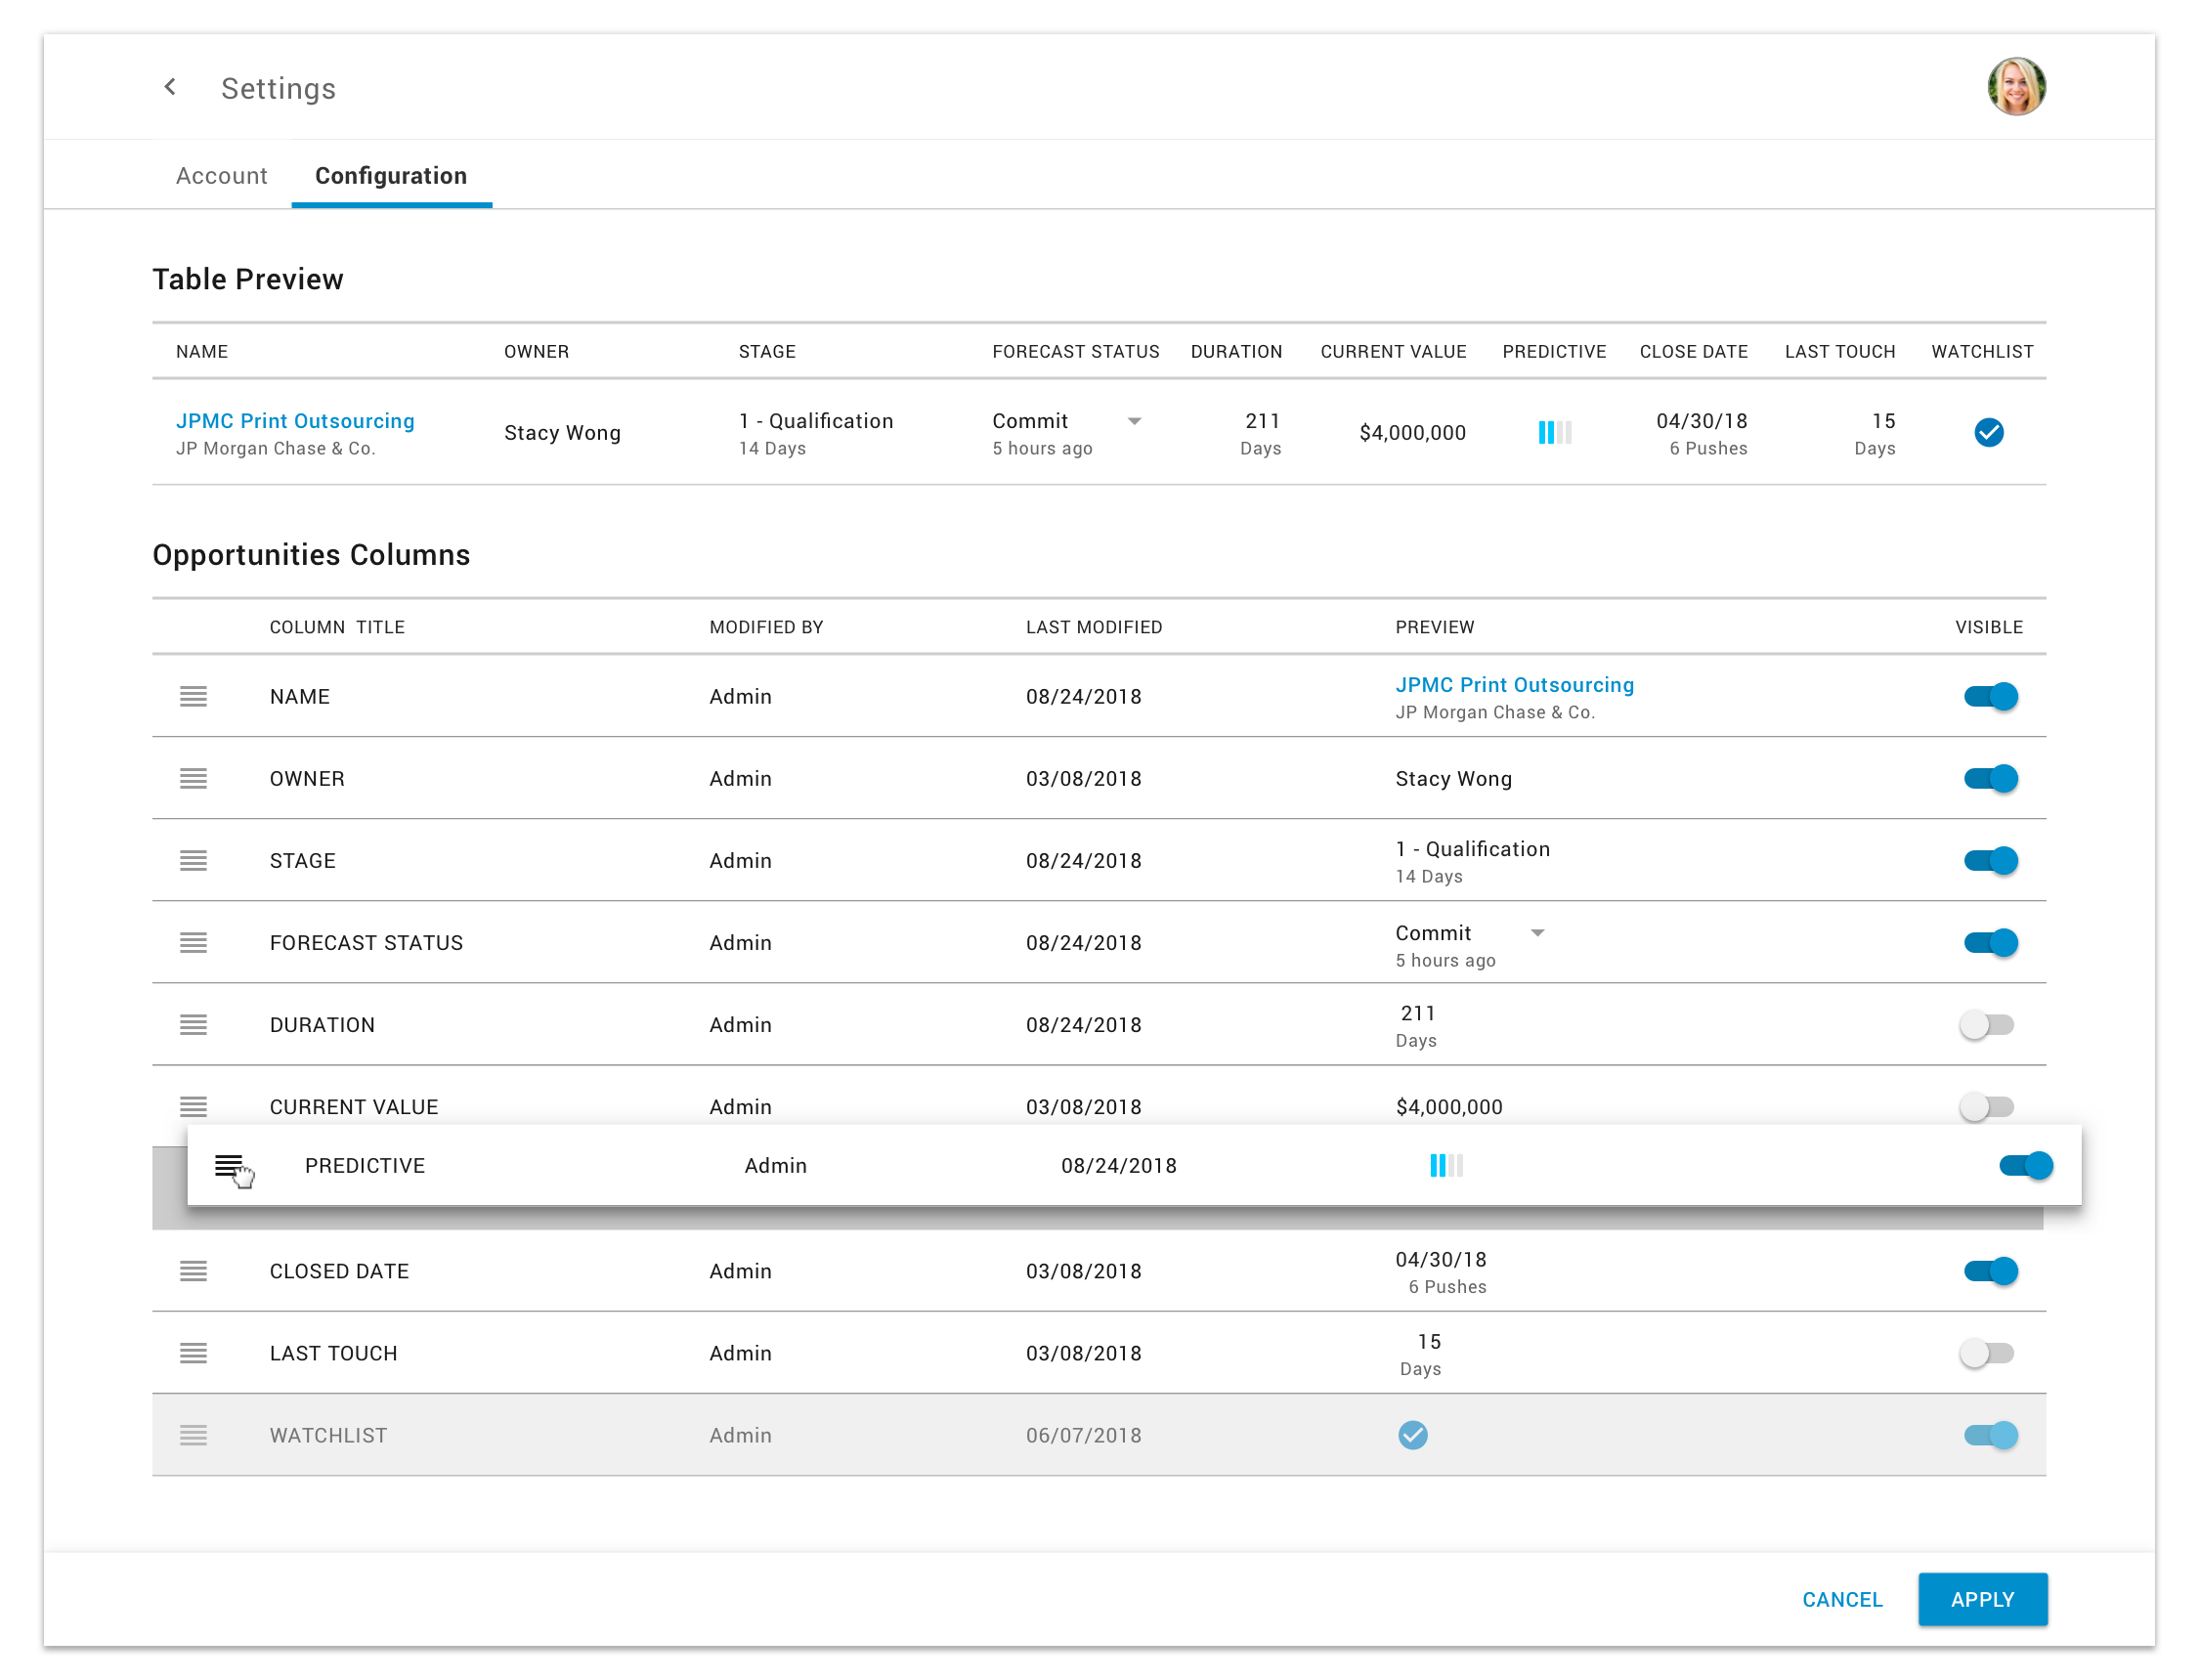
Task: Open Commit dropdown in Table Preview row
Action: tap(1134, 421)
